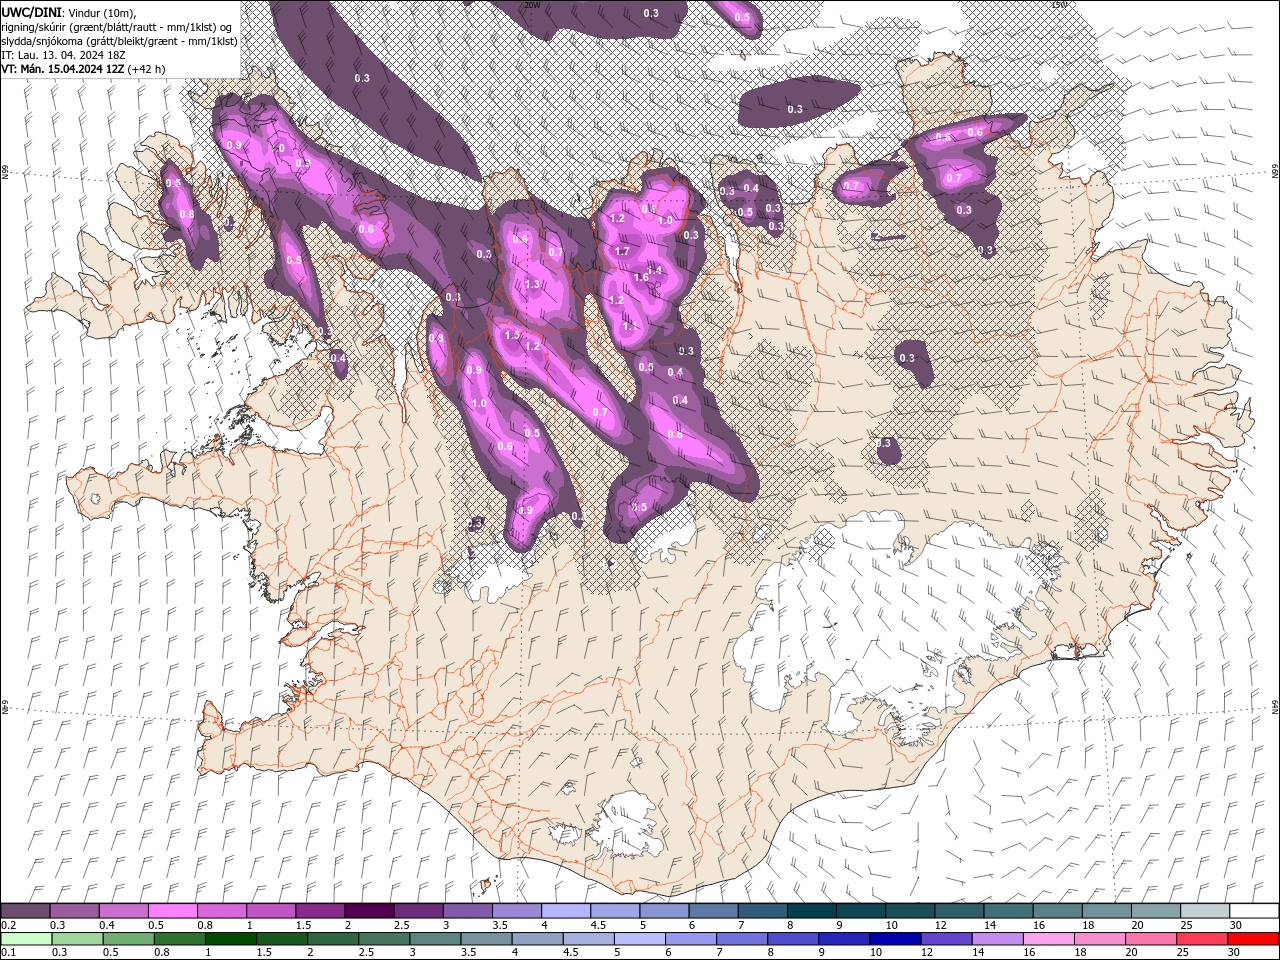Viewport: 1280px width, 960px height.
Task: Click the upper legend swatch between 18 and 20
Action: pos(1105,910)
